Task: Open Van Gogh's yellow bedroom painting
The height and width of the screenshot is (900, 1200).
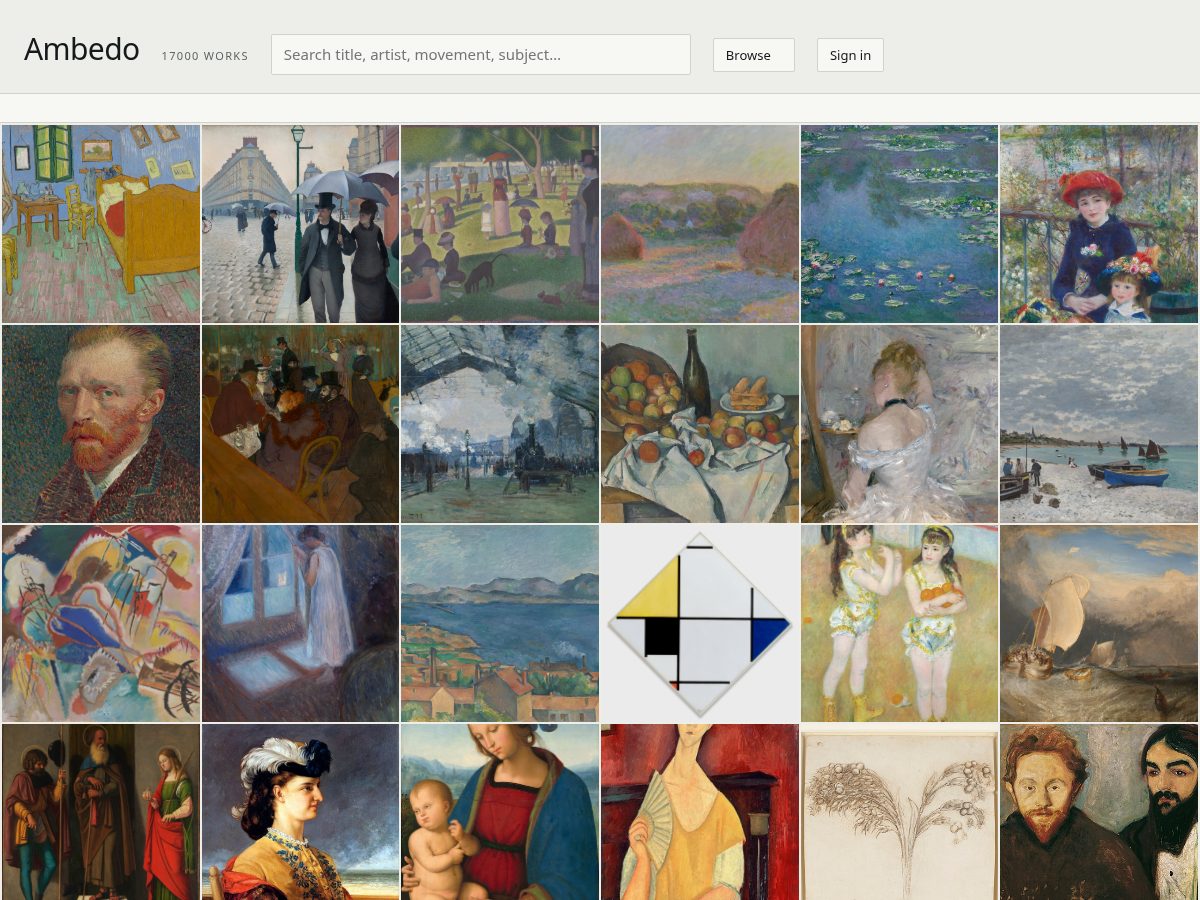Action: point(101,224)
